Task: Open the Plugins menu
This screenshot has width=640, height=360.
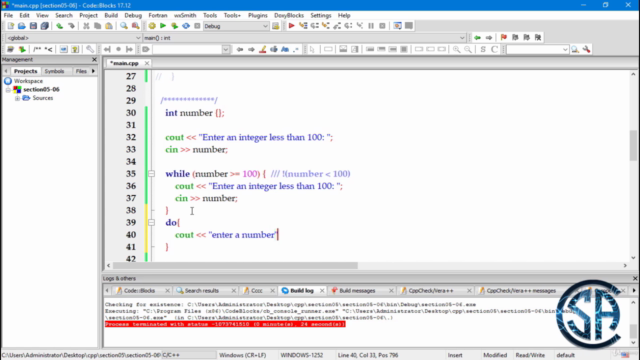Action: pyautogui.click(x=258, y=15)
